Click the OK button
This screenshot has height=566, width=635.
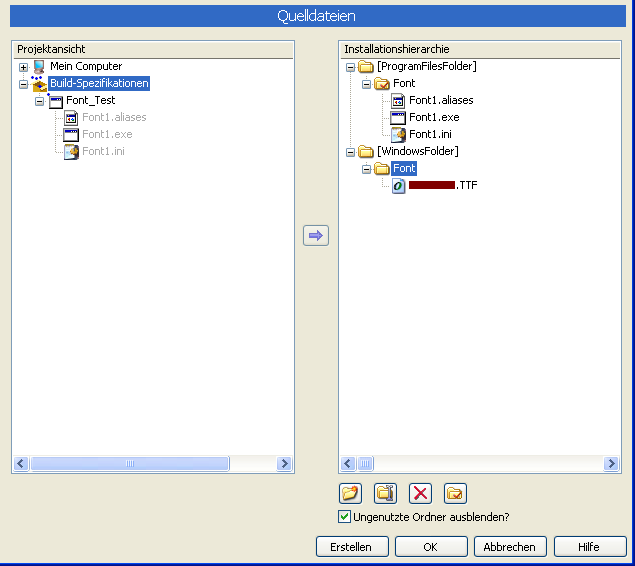[x=431, y=547]
